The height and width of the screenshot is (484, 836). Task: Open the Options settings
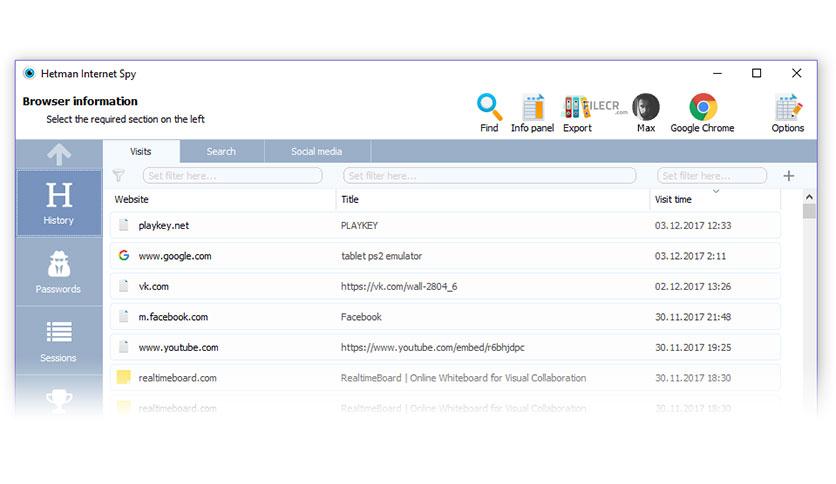point(787,112)
